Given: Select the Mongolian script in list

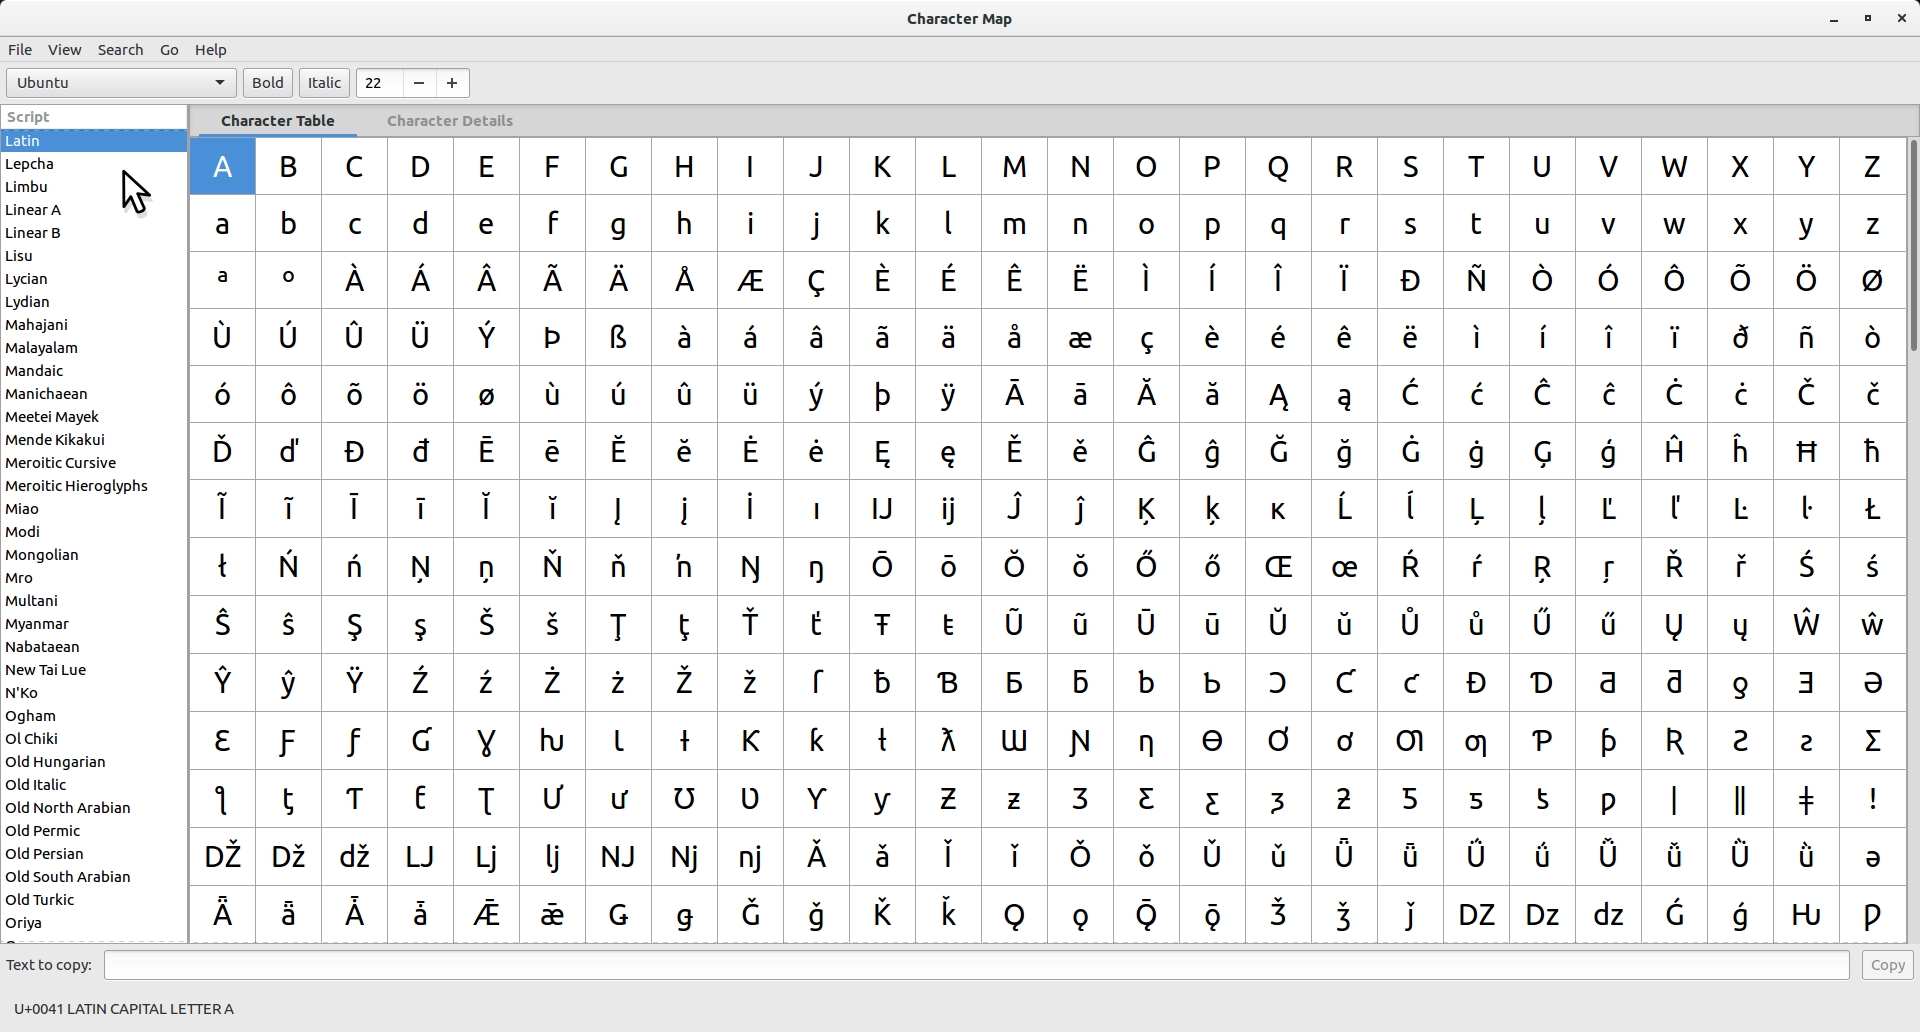Looking at the screenshot, I should (42, 555).
